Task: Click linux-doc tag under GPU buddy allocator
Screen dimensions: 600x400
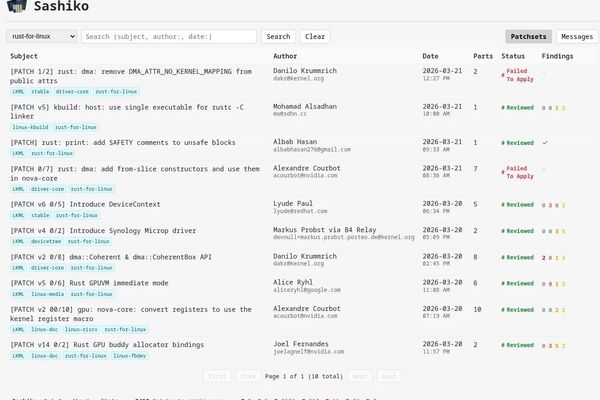Action: 44,356
